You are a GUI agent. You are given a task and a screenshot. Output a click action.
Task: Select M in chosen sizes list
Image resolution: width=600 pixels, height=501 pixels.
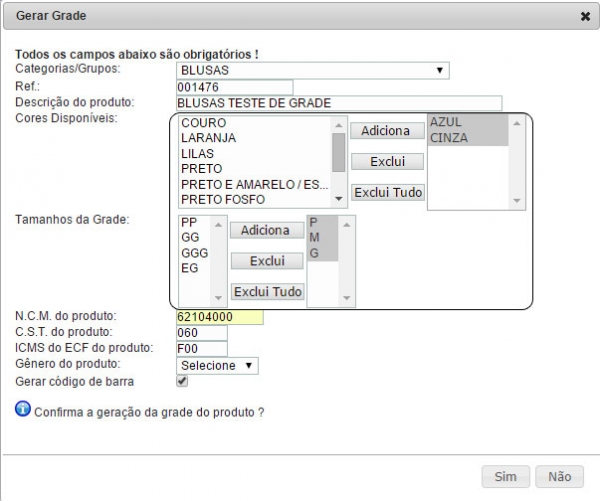(323, 238)
